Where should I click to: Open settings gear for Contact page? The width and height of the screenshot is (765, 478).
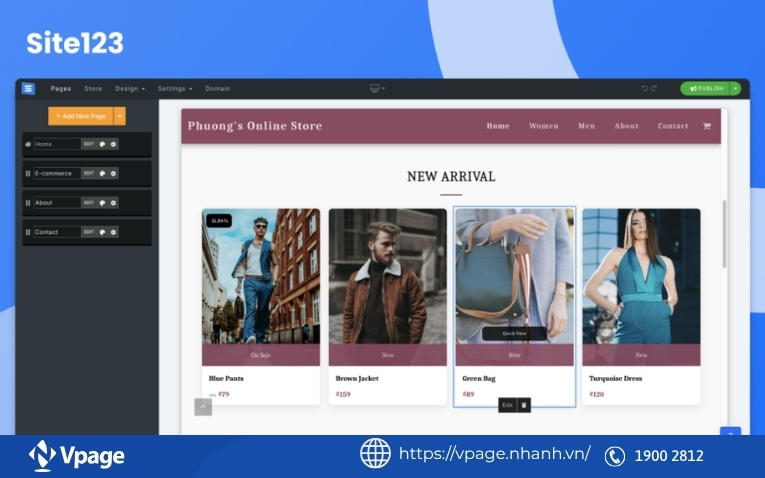[113, 232]
